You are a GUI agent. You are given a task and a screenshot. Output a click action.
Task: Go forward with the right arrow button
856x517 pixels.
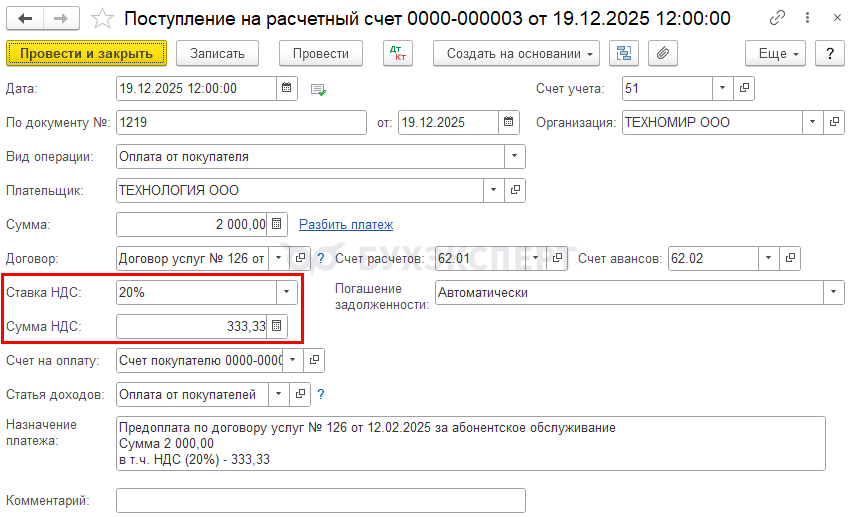(x=61, y=19)
